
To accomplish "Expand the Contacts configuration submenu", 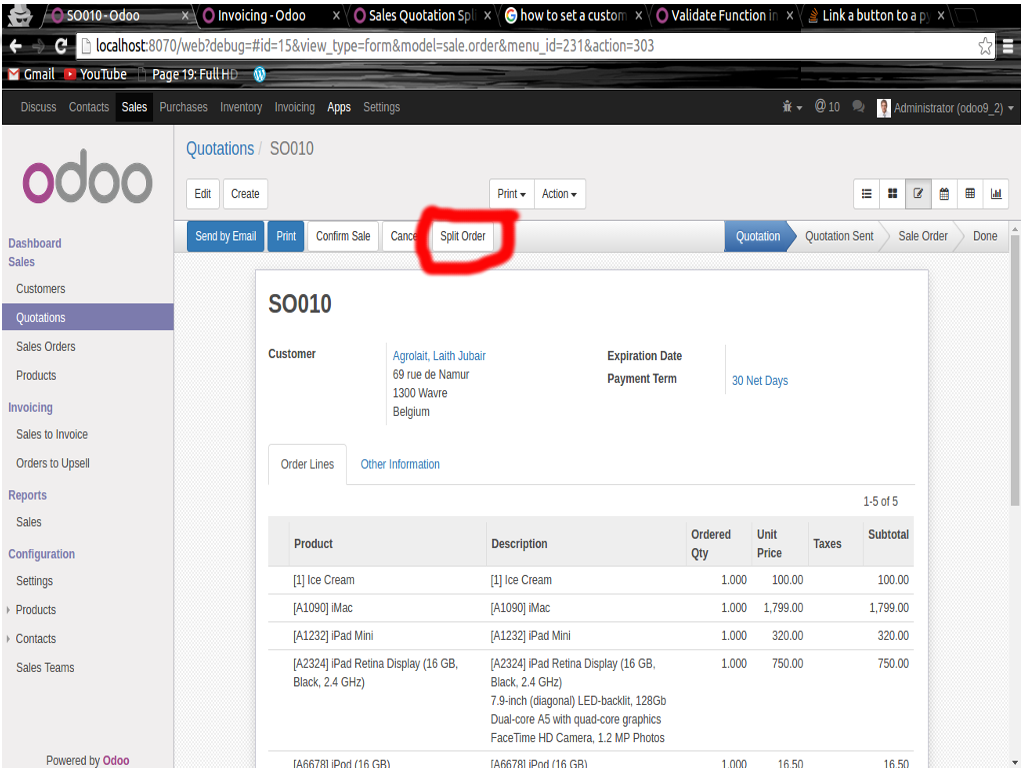I will point(35,639).
